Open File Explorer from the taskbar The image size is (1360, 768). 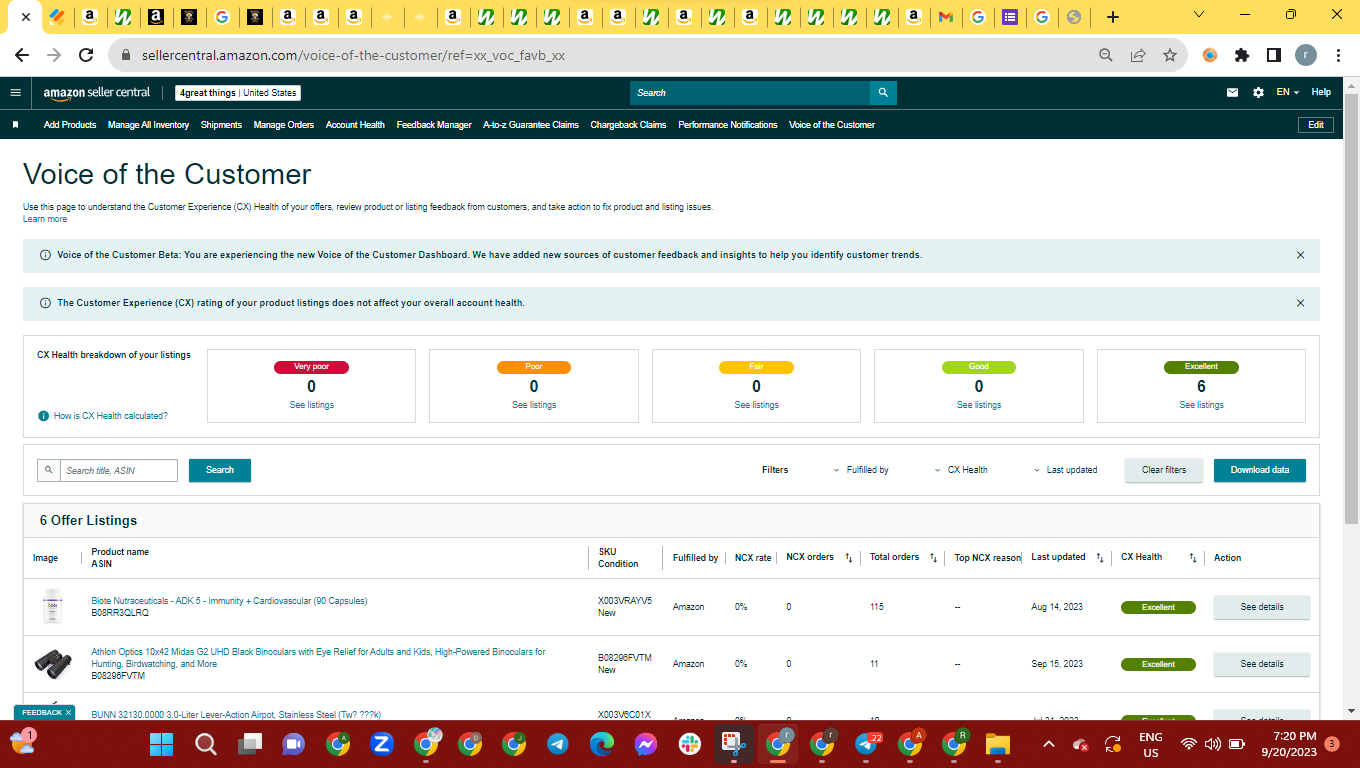click(x=997, y=744)
